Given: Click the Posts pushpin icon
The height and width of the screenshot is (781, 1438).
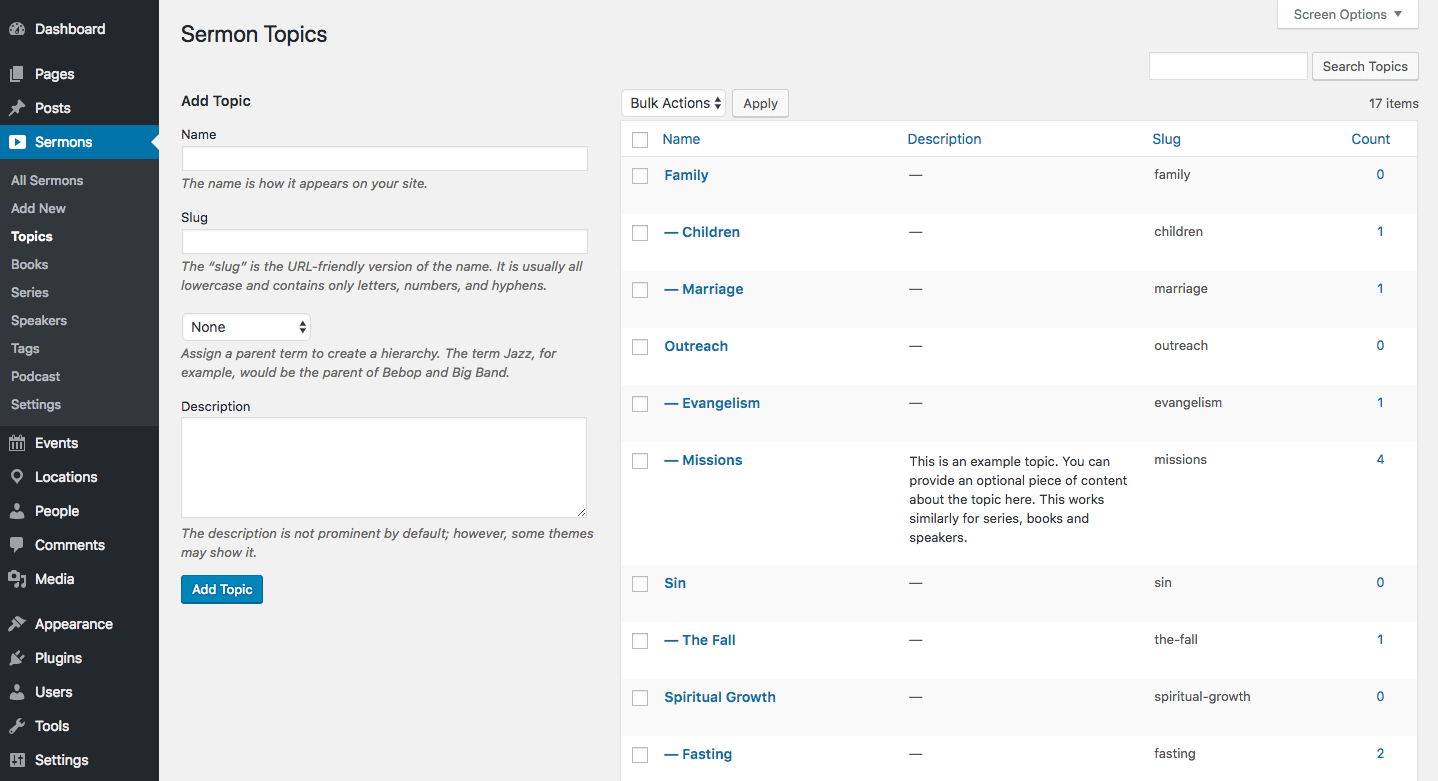Looking at the screenshot, I should (17, 108).
